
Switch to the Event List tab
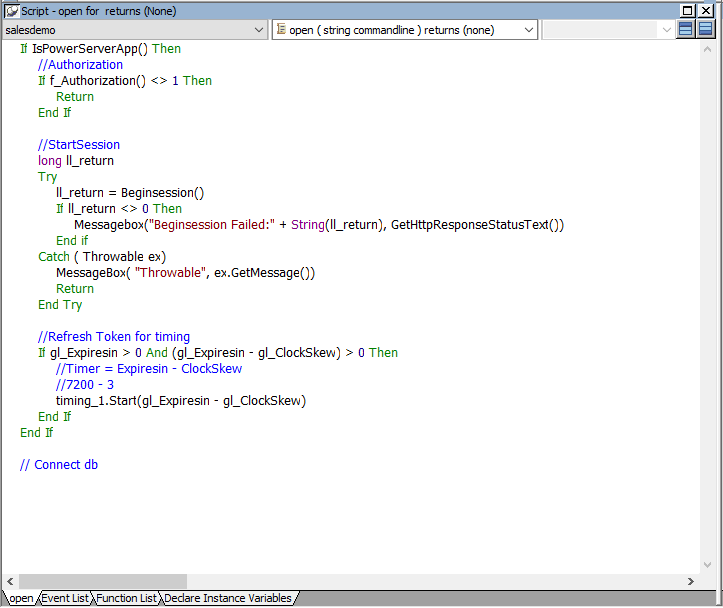[65, 598]
